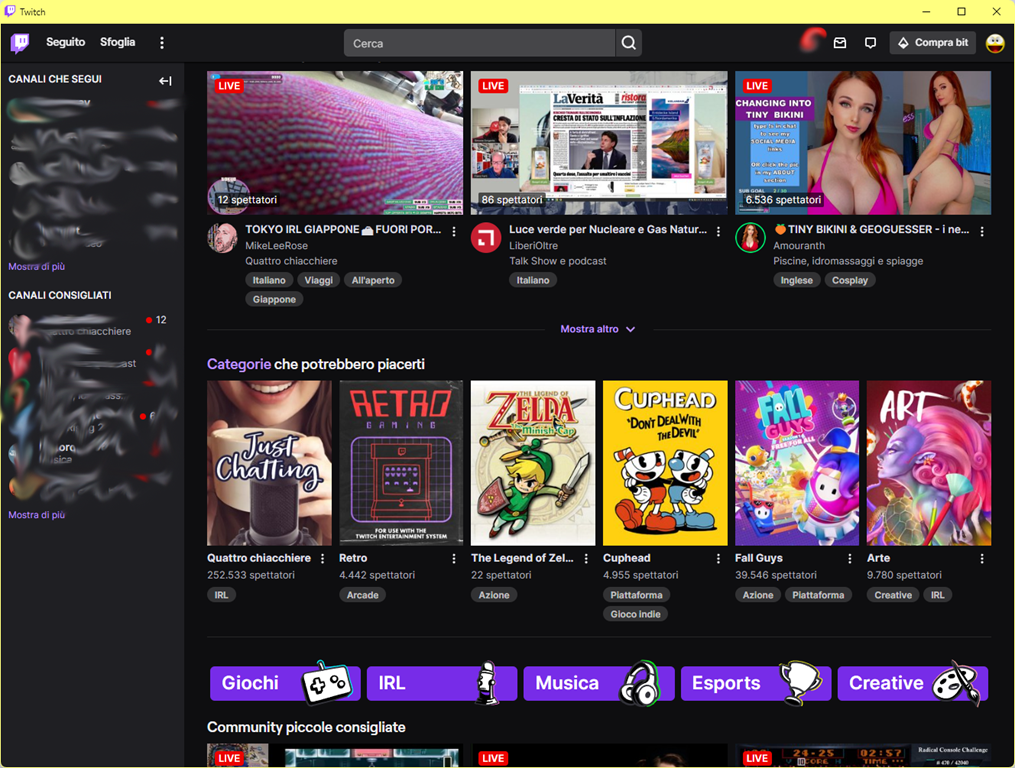Click the Categorie link in heading
Viewport: 1015px width, 768px height.
click(239, 364)
